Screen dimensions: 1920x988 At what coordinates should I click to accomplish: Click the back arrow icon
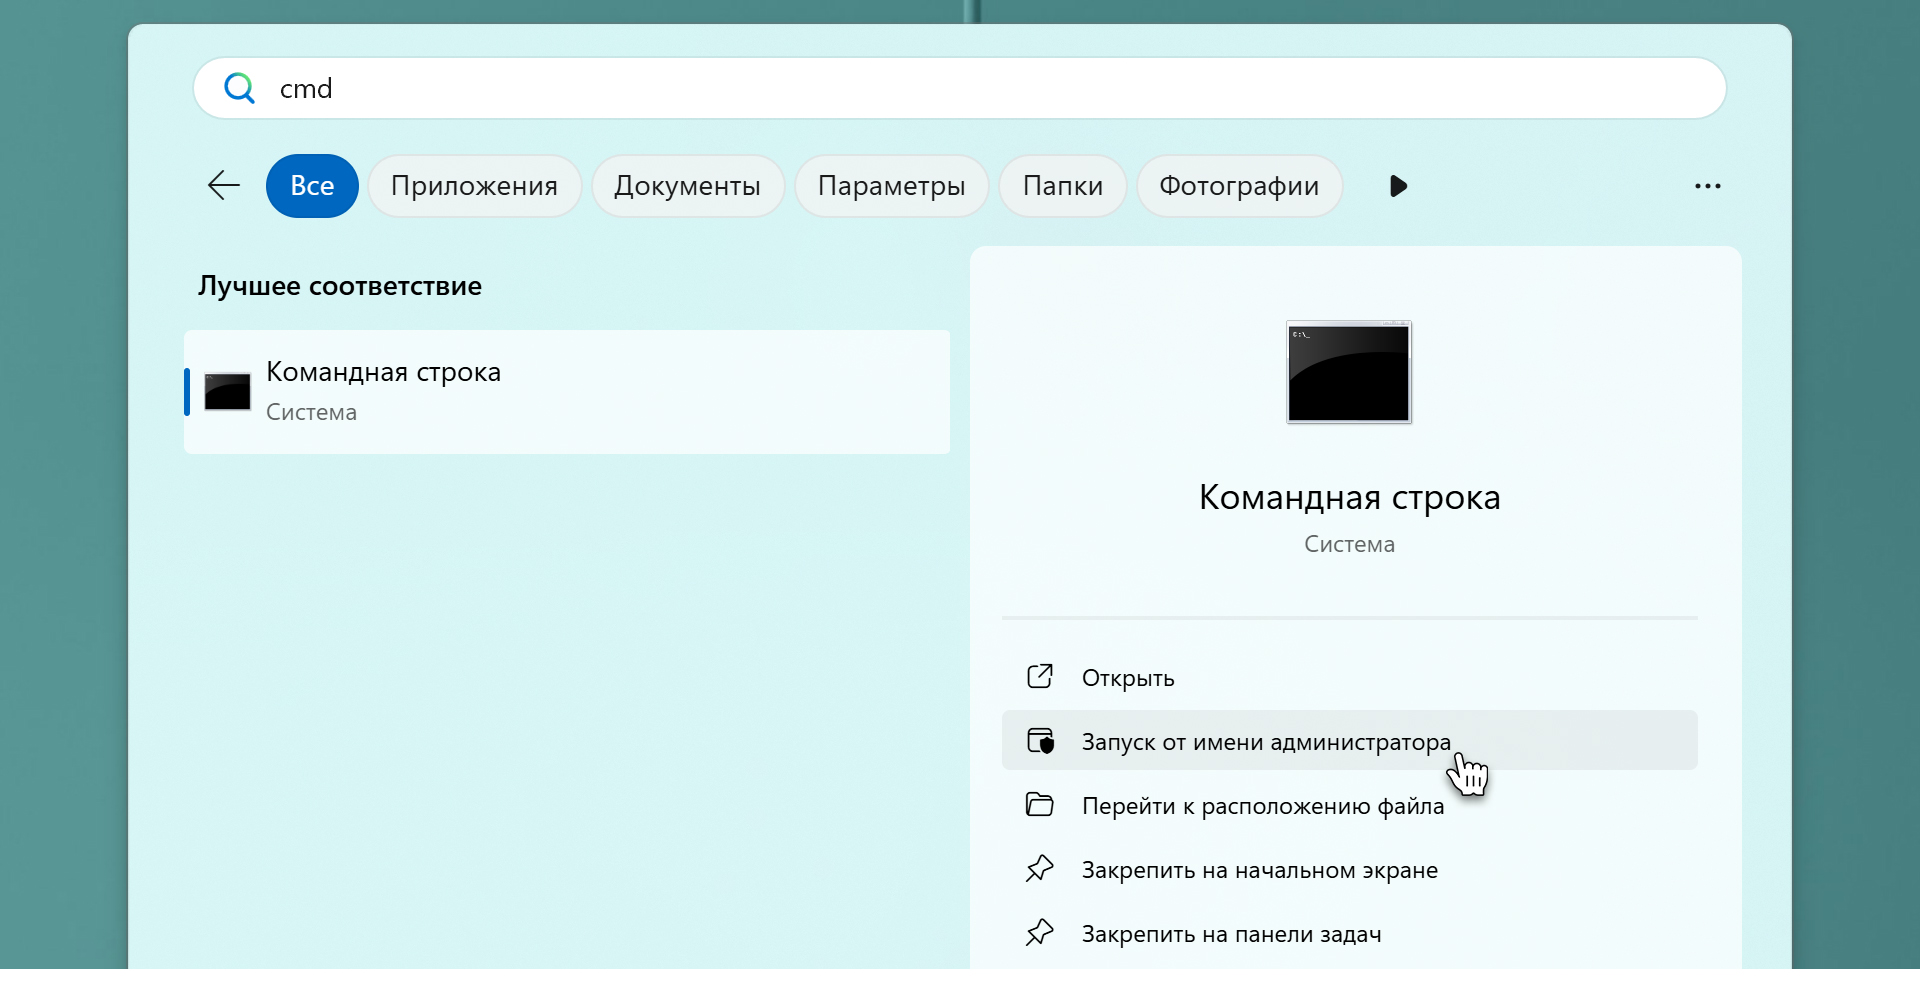click(224, 186)
